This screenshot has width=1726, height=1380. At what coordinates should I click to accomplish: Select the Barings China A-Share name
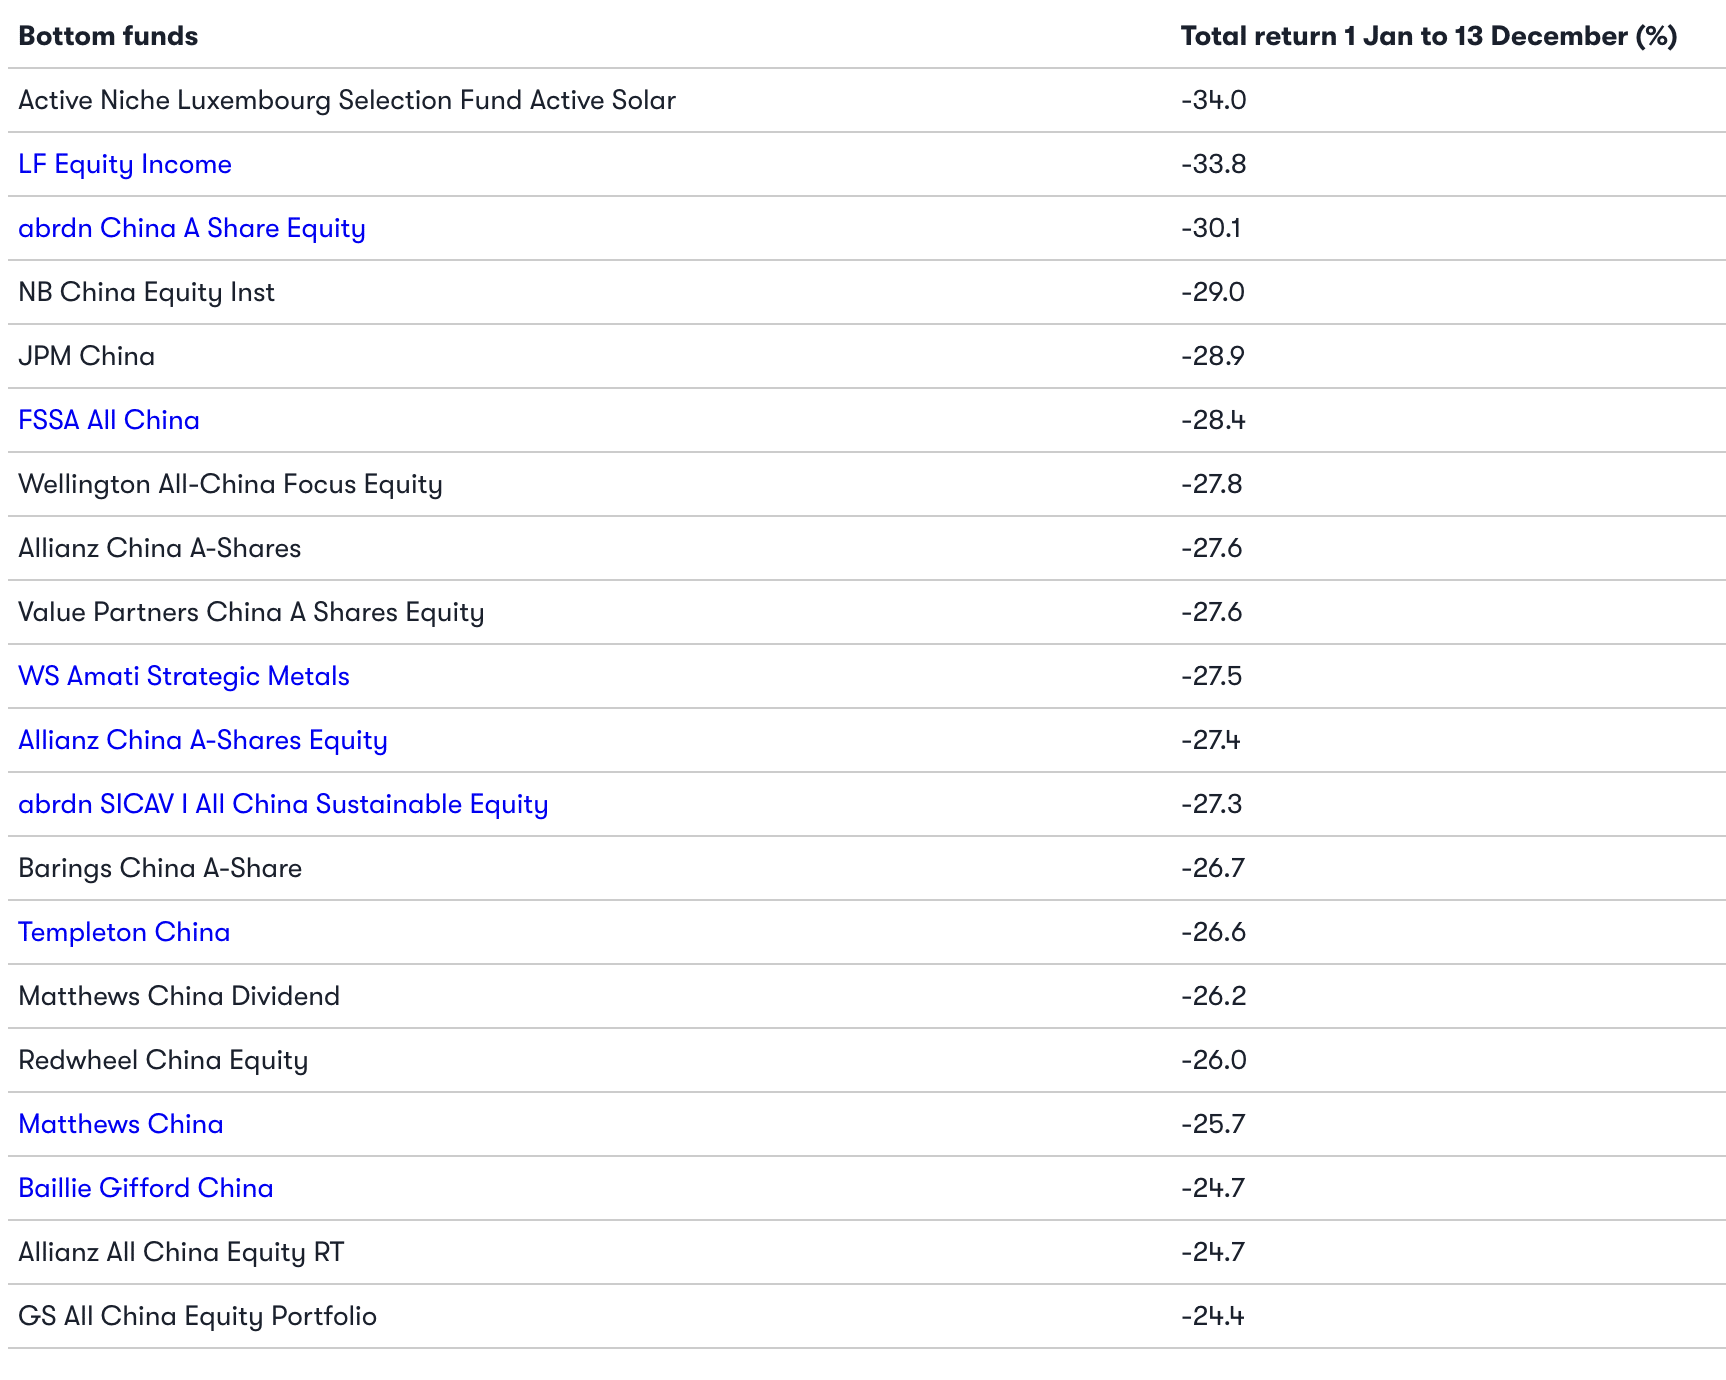pos(160,868)
